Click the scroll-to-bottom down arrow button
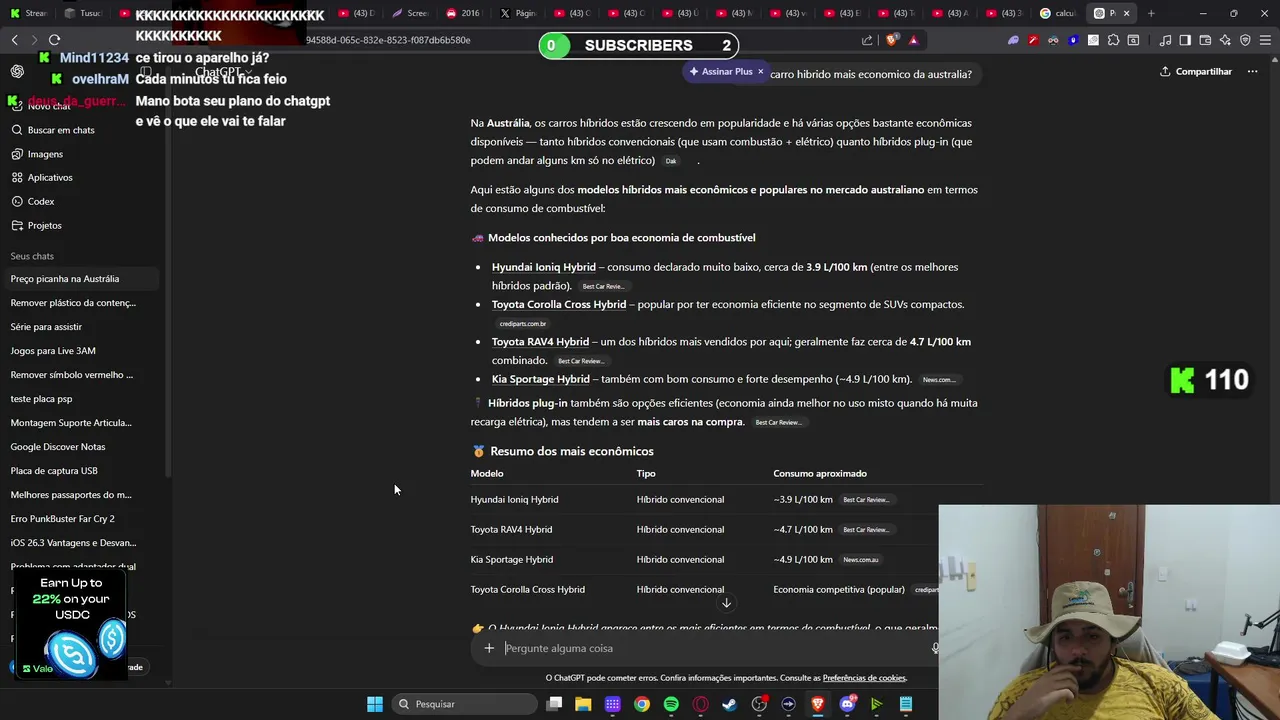 (x=726, y=602)
